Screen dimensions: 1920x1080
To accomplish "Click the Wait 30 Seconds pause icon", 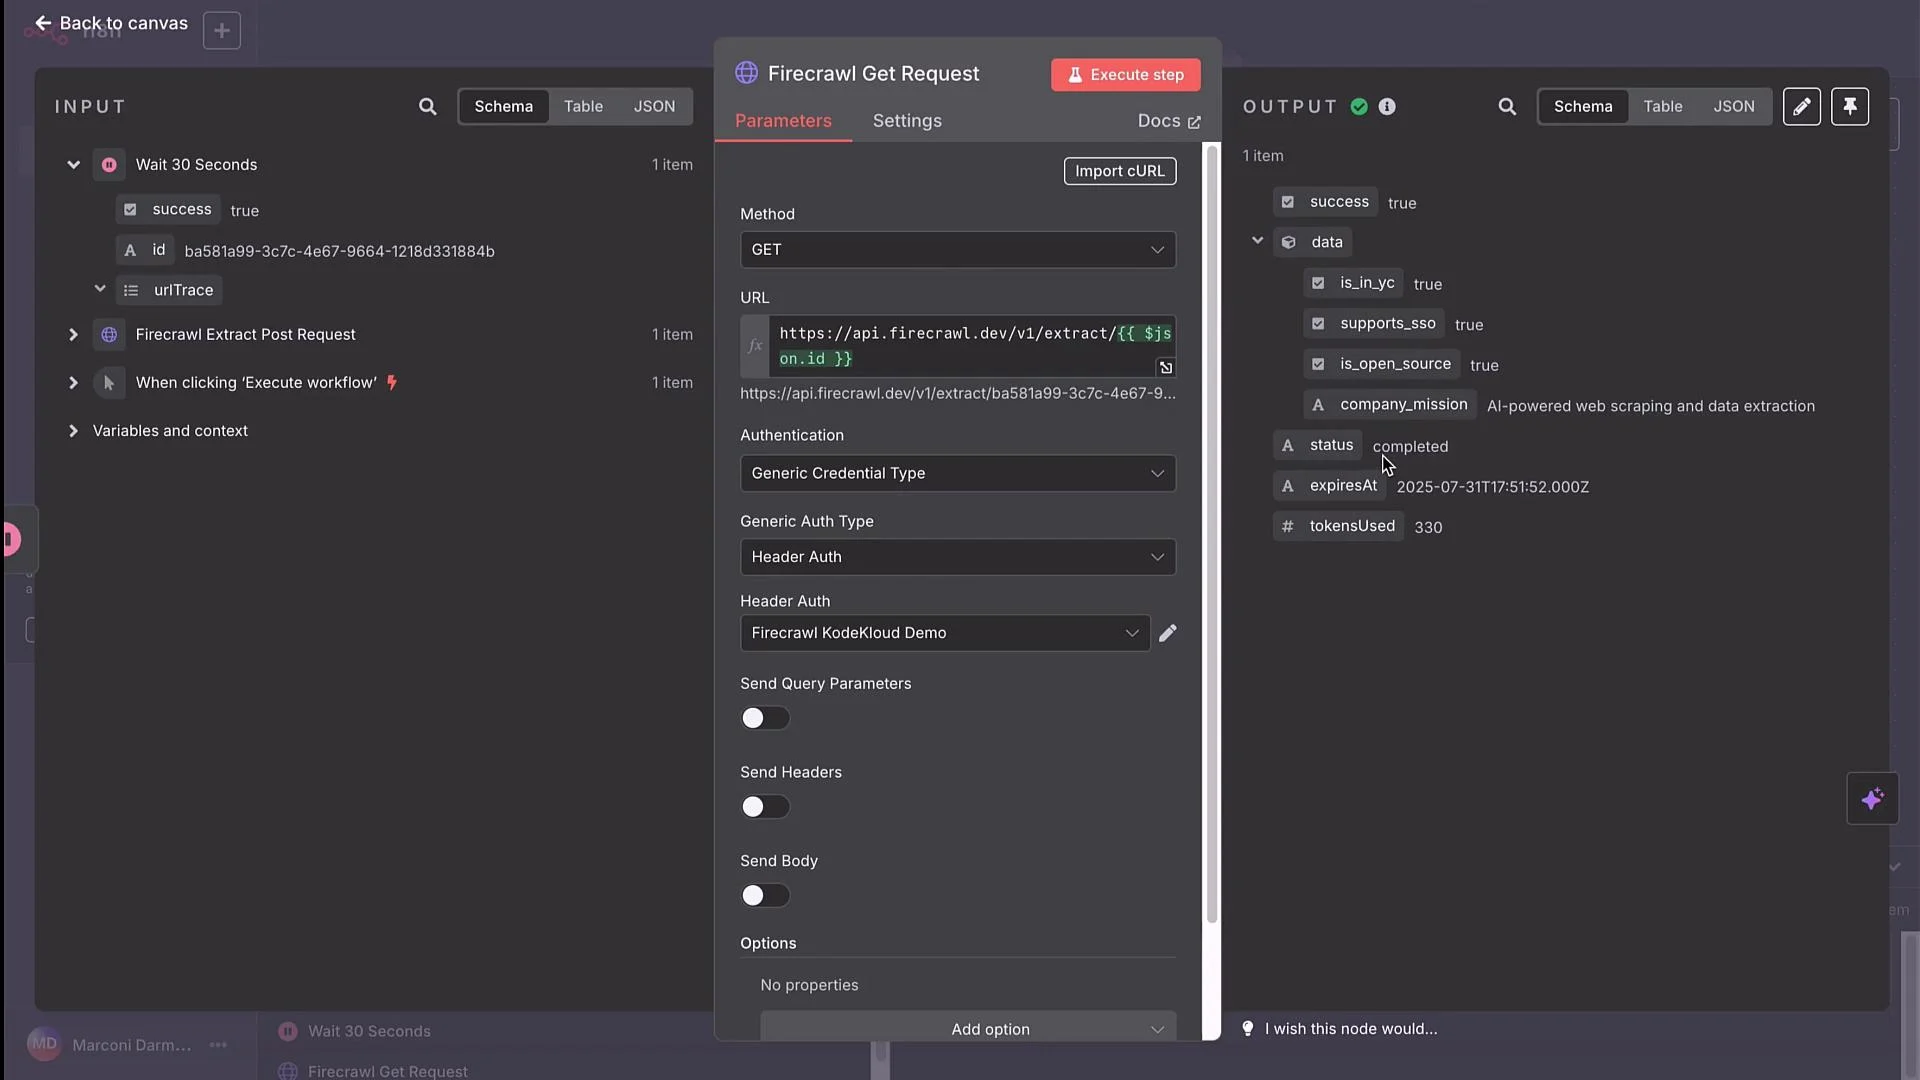I will coord(109,164).
